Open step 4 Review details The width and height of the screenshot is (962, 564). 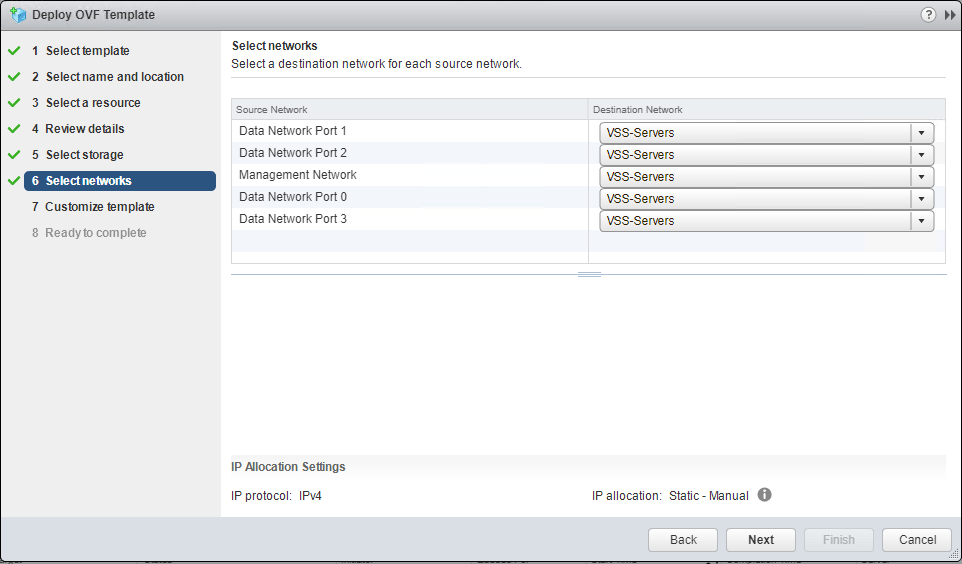click(x=84, y=129)
